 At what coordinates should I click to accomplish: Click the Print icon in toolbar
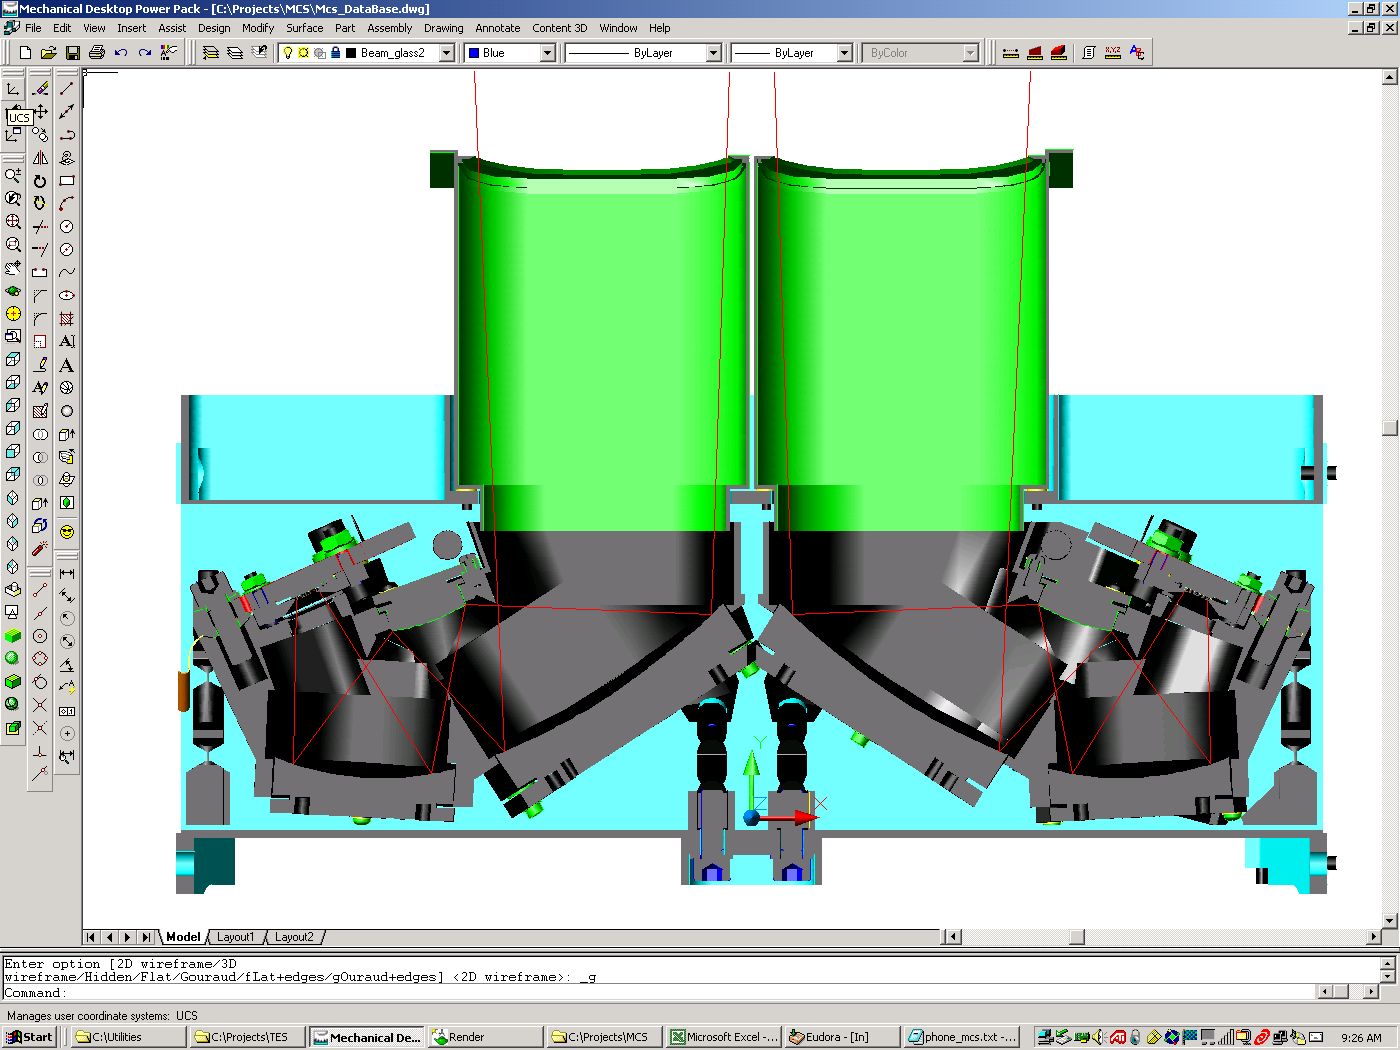point(97,53)
